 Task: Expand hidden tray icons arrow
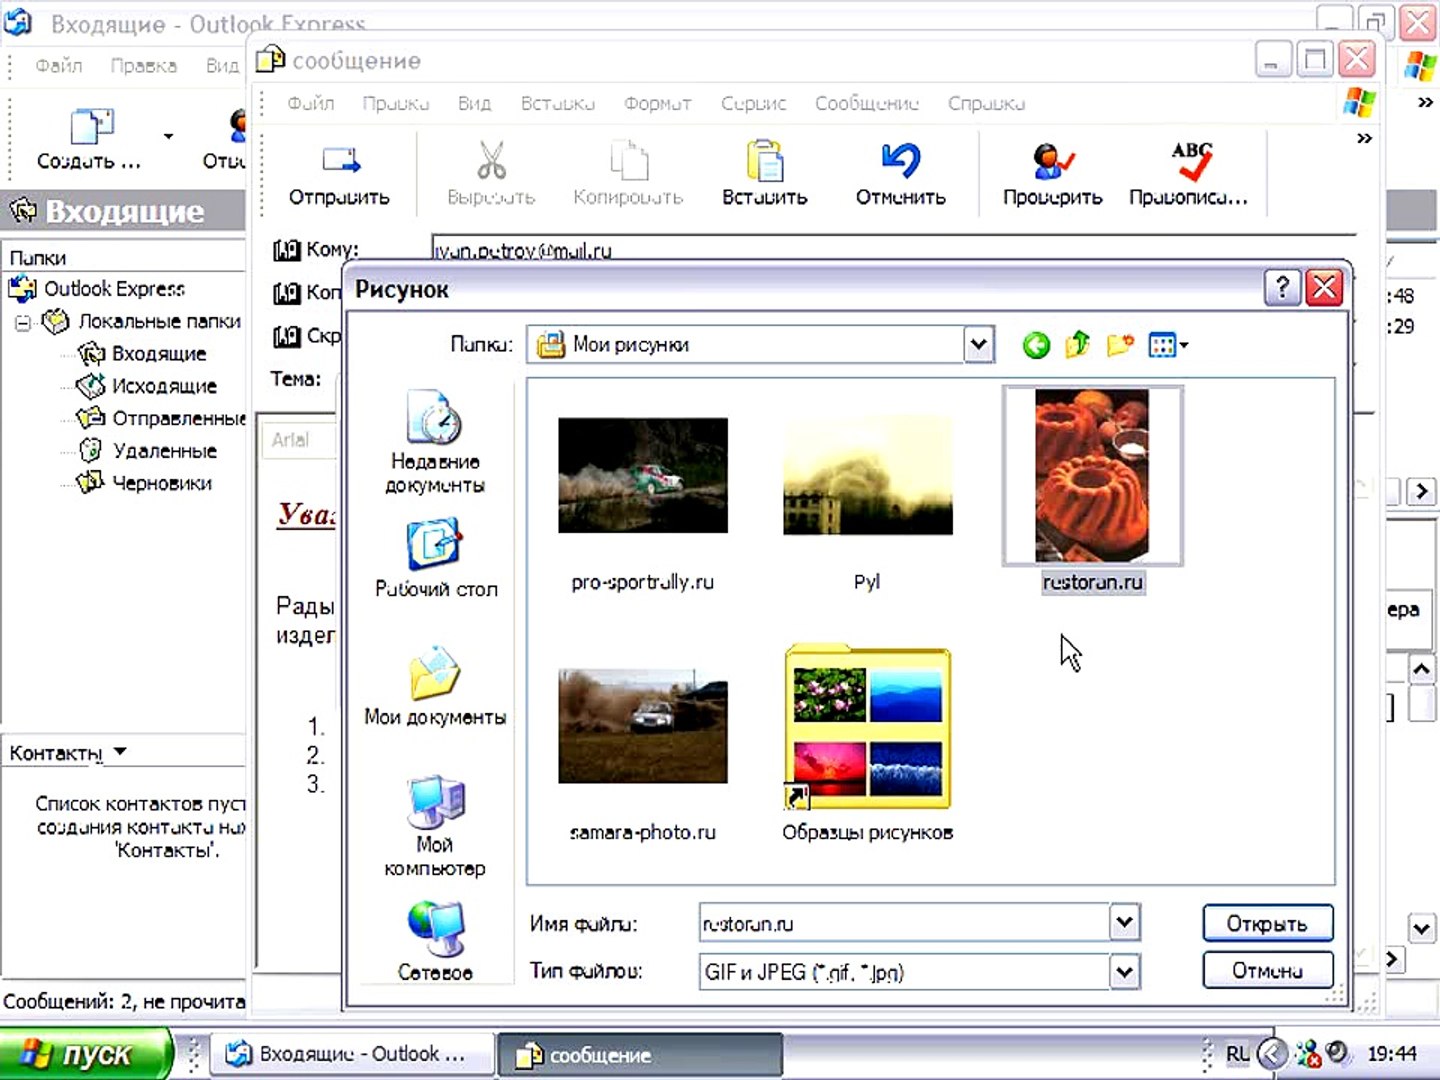click(1272, 1053)
